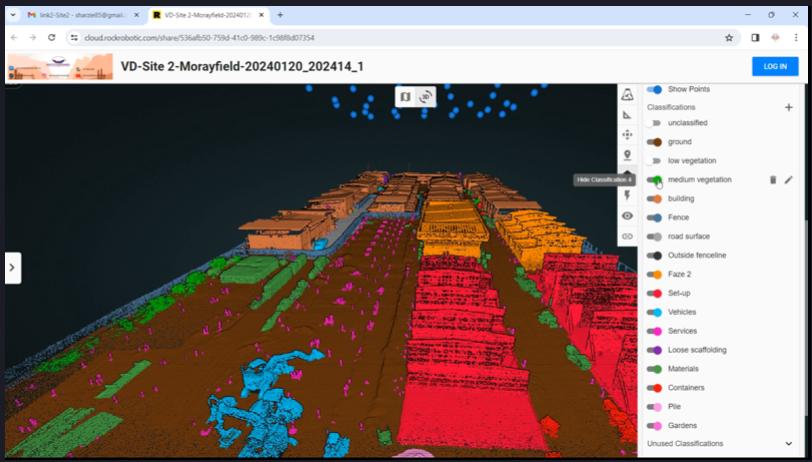Screen dimensions: 812x462
Task: Add a new classification with plus icon
Action: [x=788, y=107]
